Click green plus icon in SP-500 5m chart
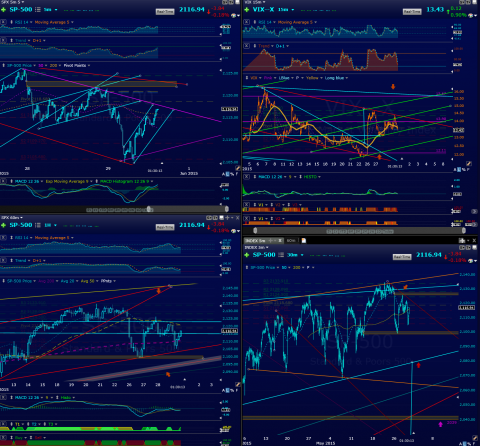Viewport: 480px width, 446px height. [x=3, y=10]
